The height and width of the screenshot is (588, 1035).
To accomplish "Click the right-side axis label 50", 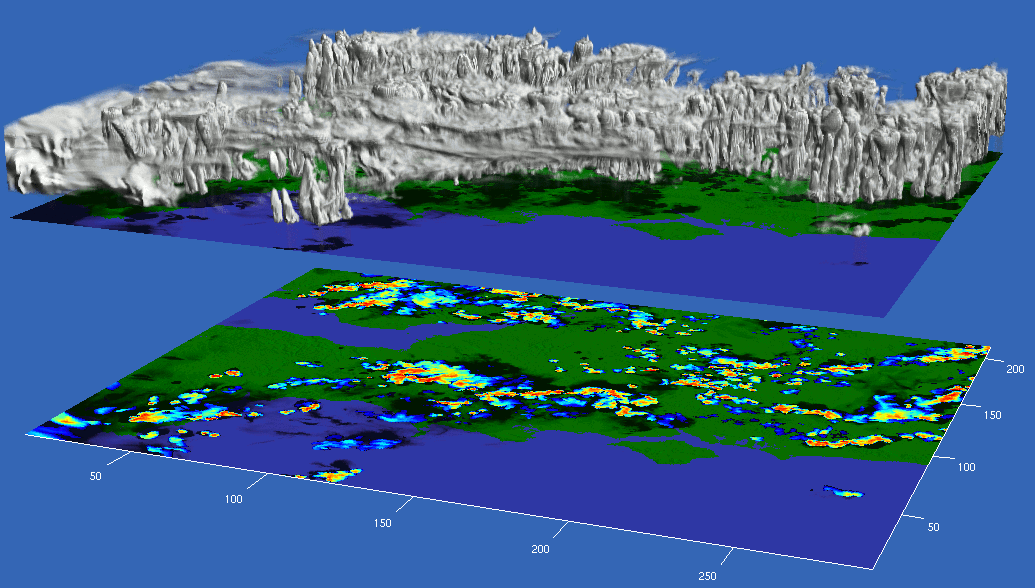I will tap(933, 527).
